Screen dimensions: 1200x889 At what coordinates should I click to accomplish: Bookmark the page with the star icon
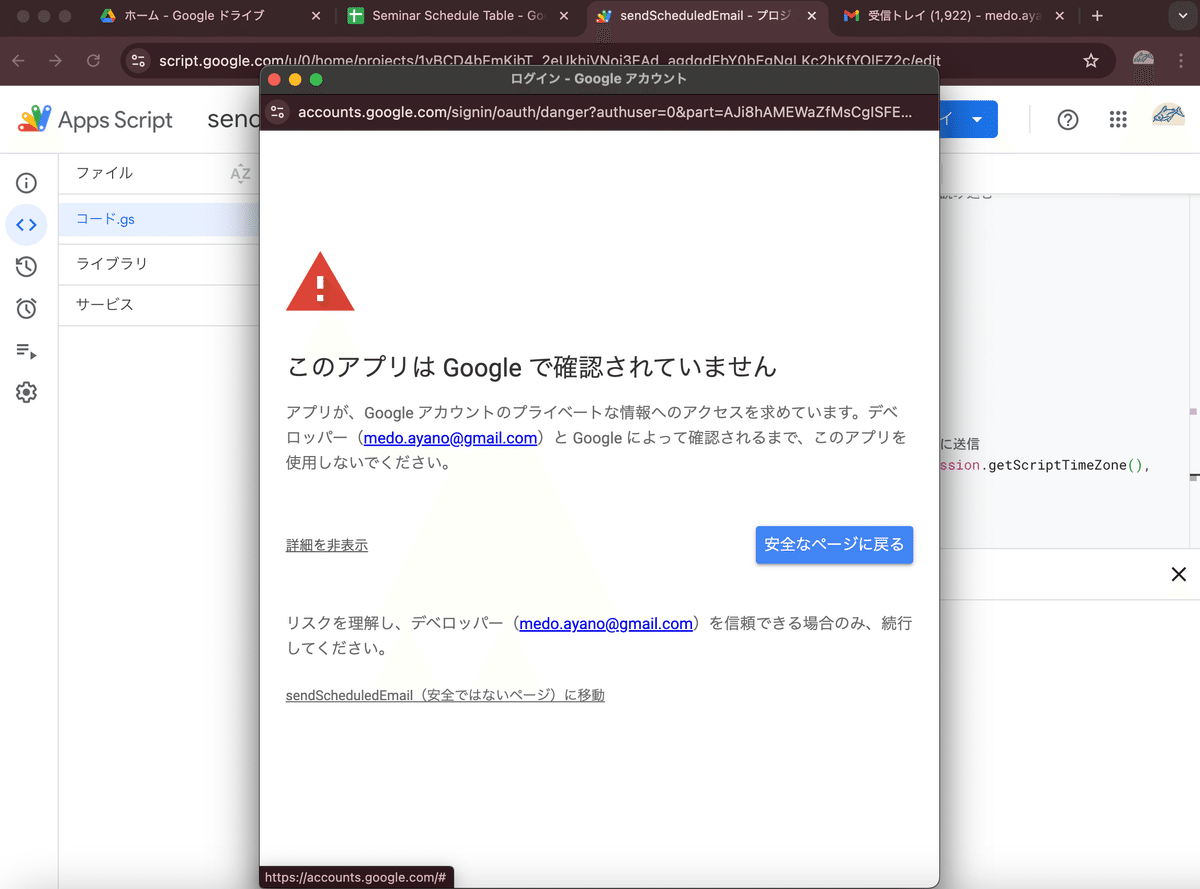tap(1091, 60)
